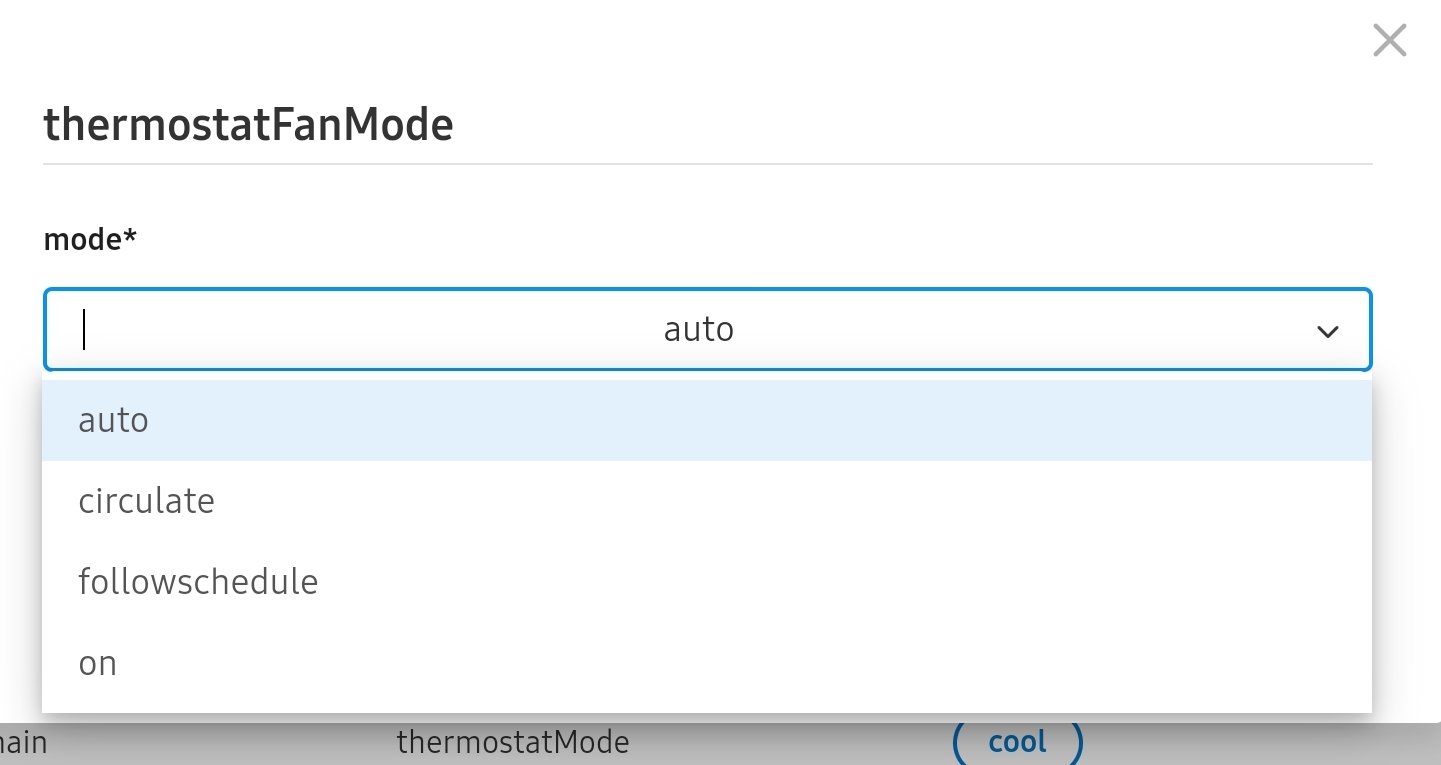
Task: Click the thermostatMode row label
Action: pyautogui.click(x=513, y=742)
